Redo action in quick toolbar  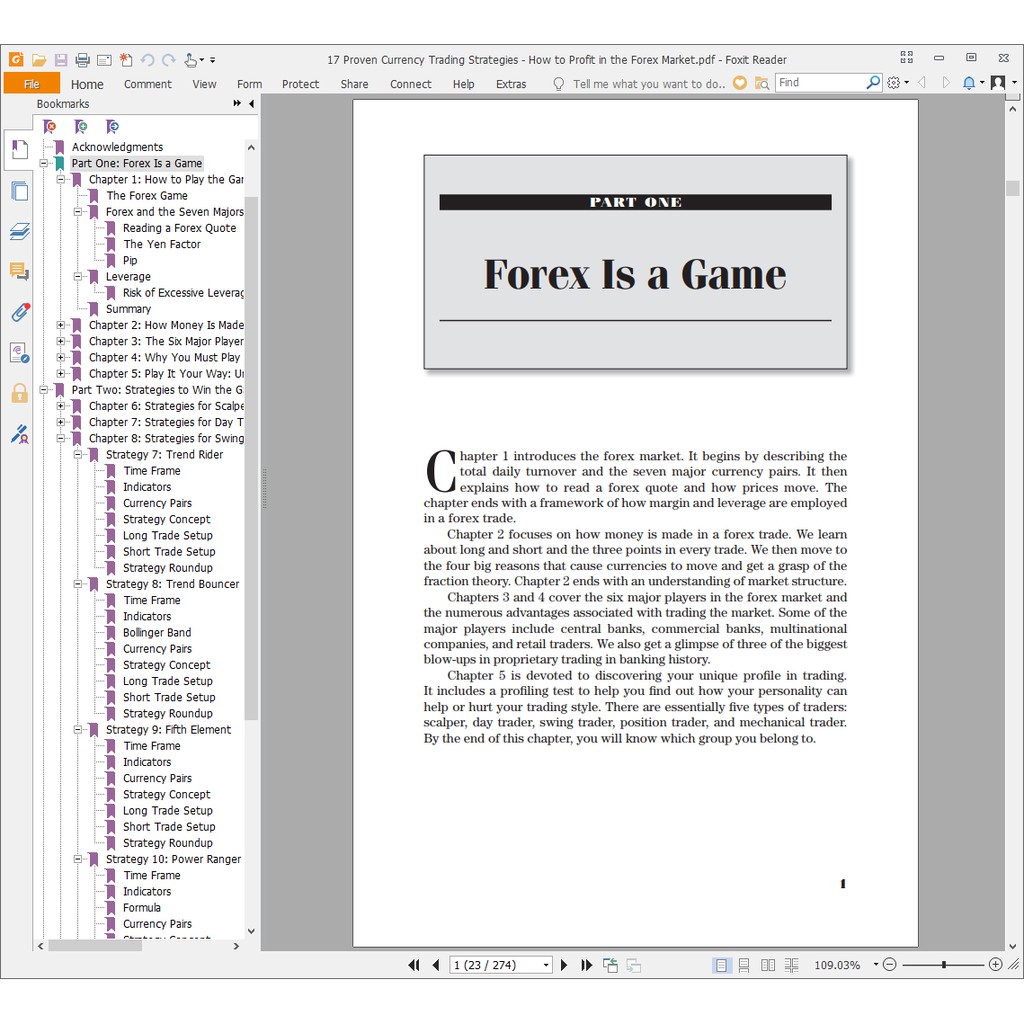point(169,60)
